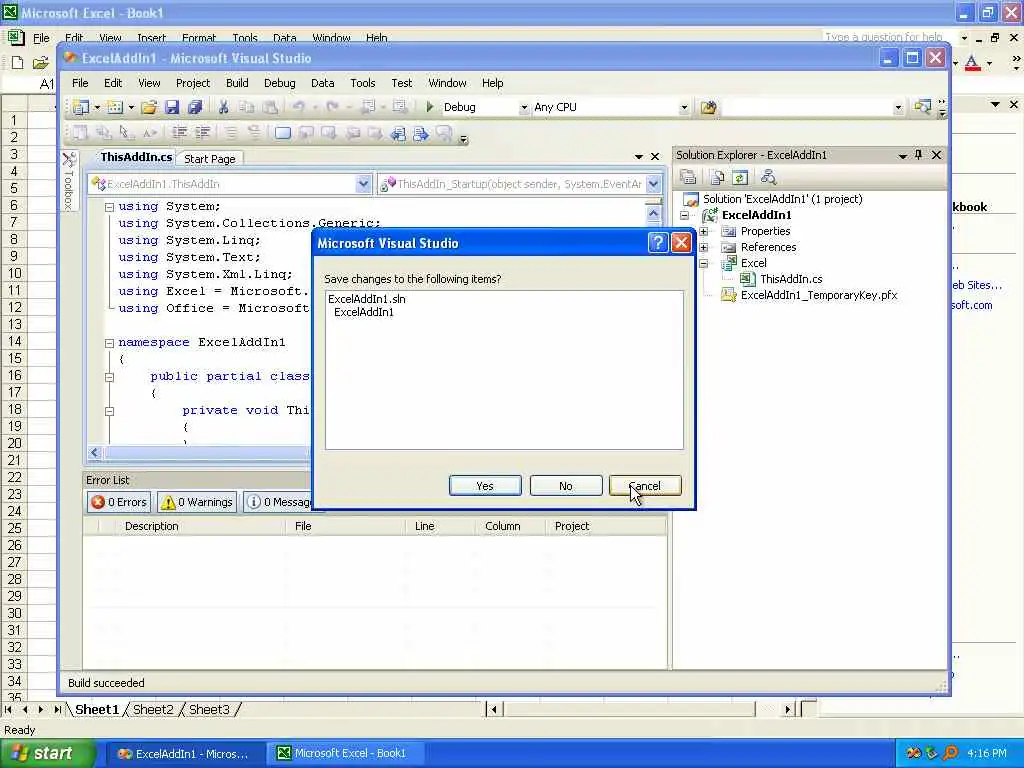Image resolution: width=1024 pixels, height=768 pixels.
Task: Click Add New Item toolbar icon
Action: (x=115, y=107)
